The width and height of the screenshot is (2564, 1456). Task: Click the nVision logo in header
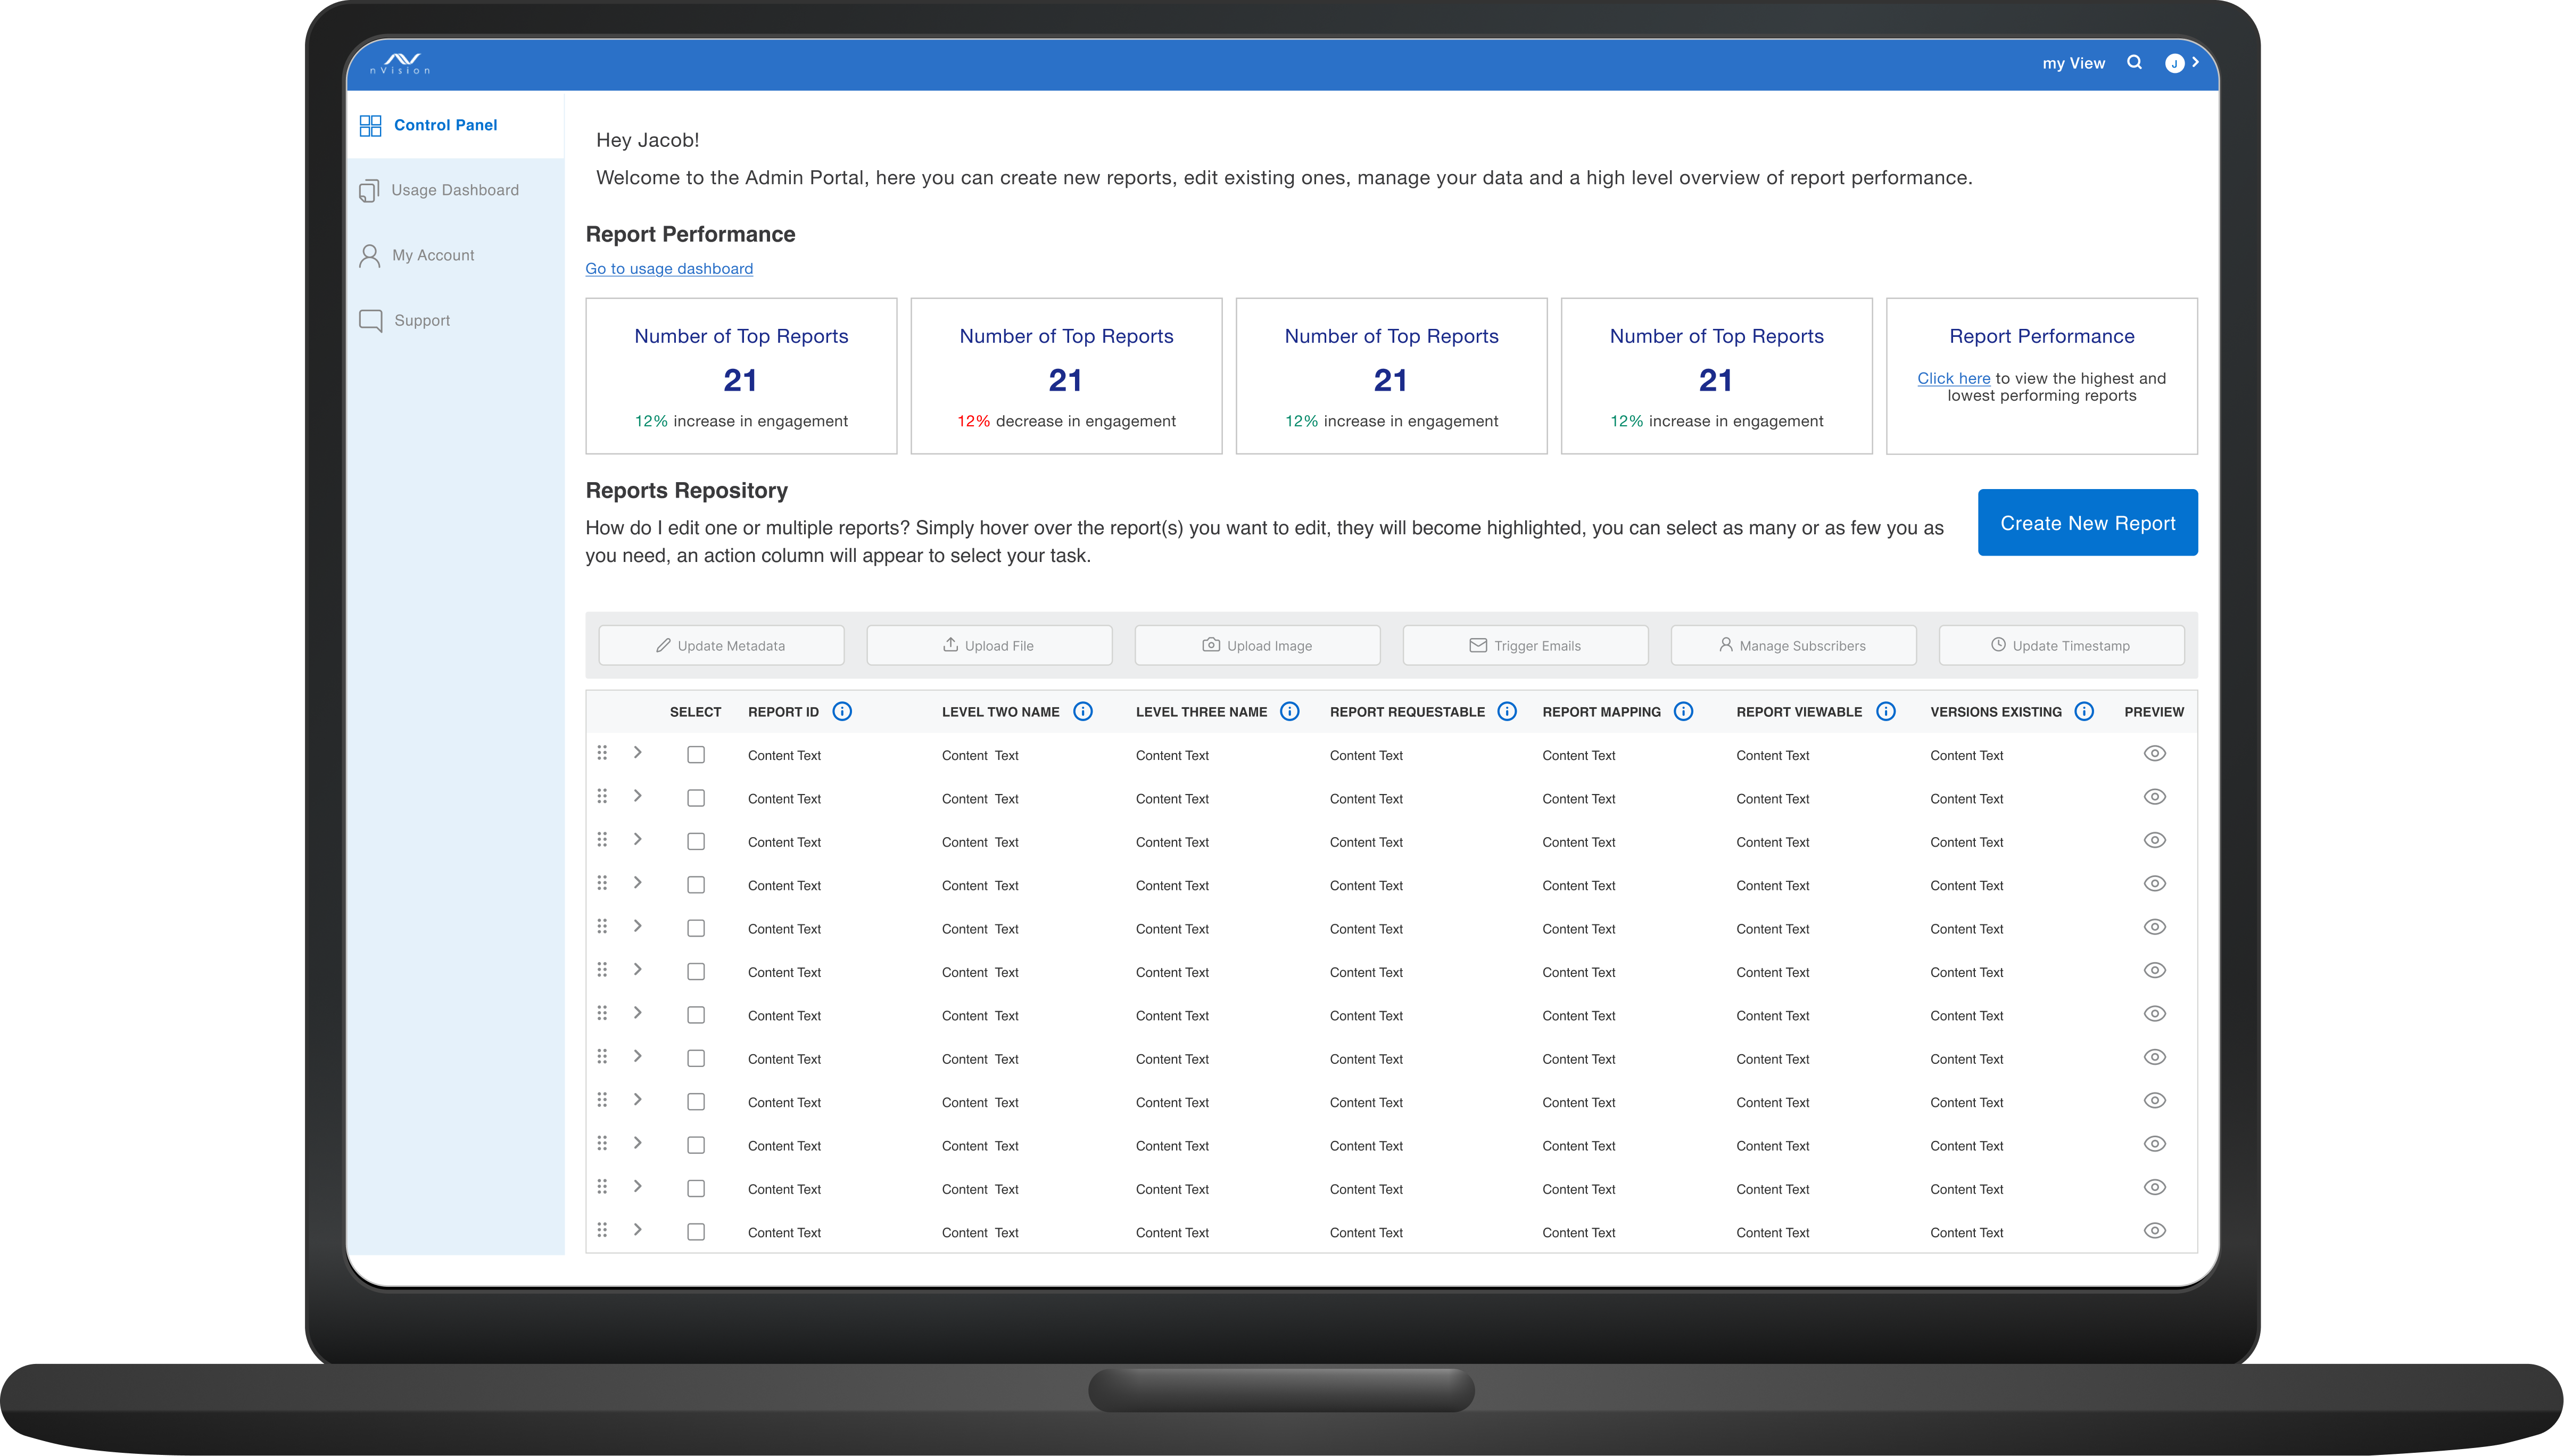(401, 63)
